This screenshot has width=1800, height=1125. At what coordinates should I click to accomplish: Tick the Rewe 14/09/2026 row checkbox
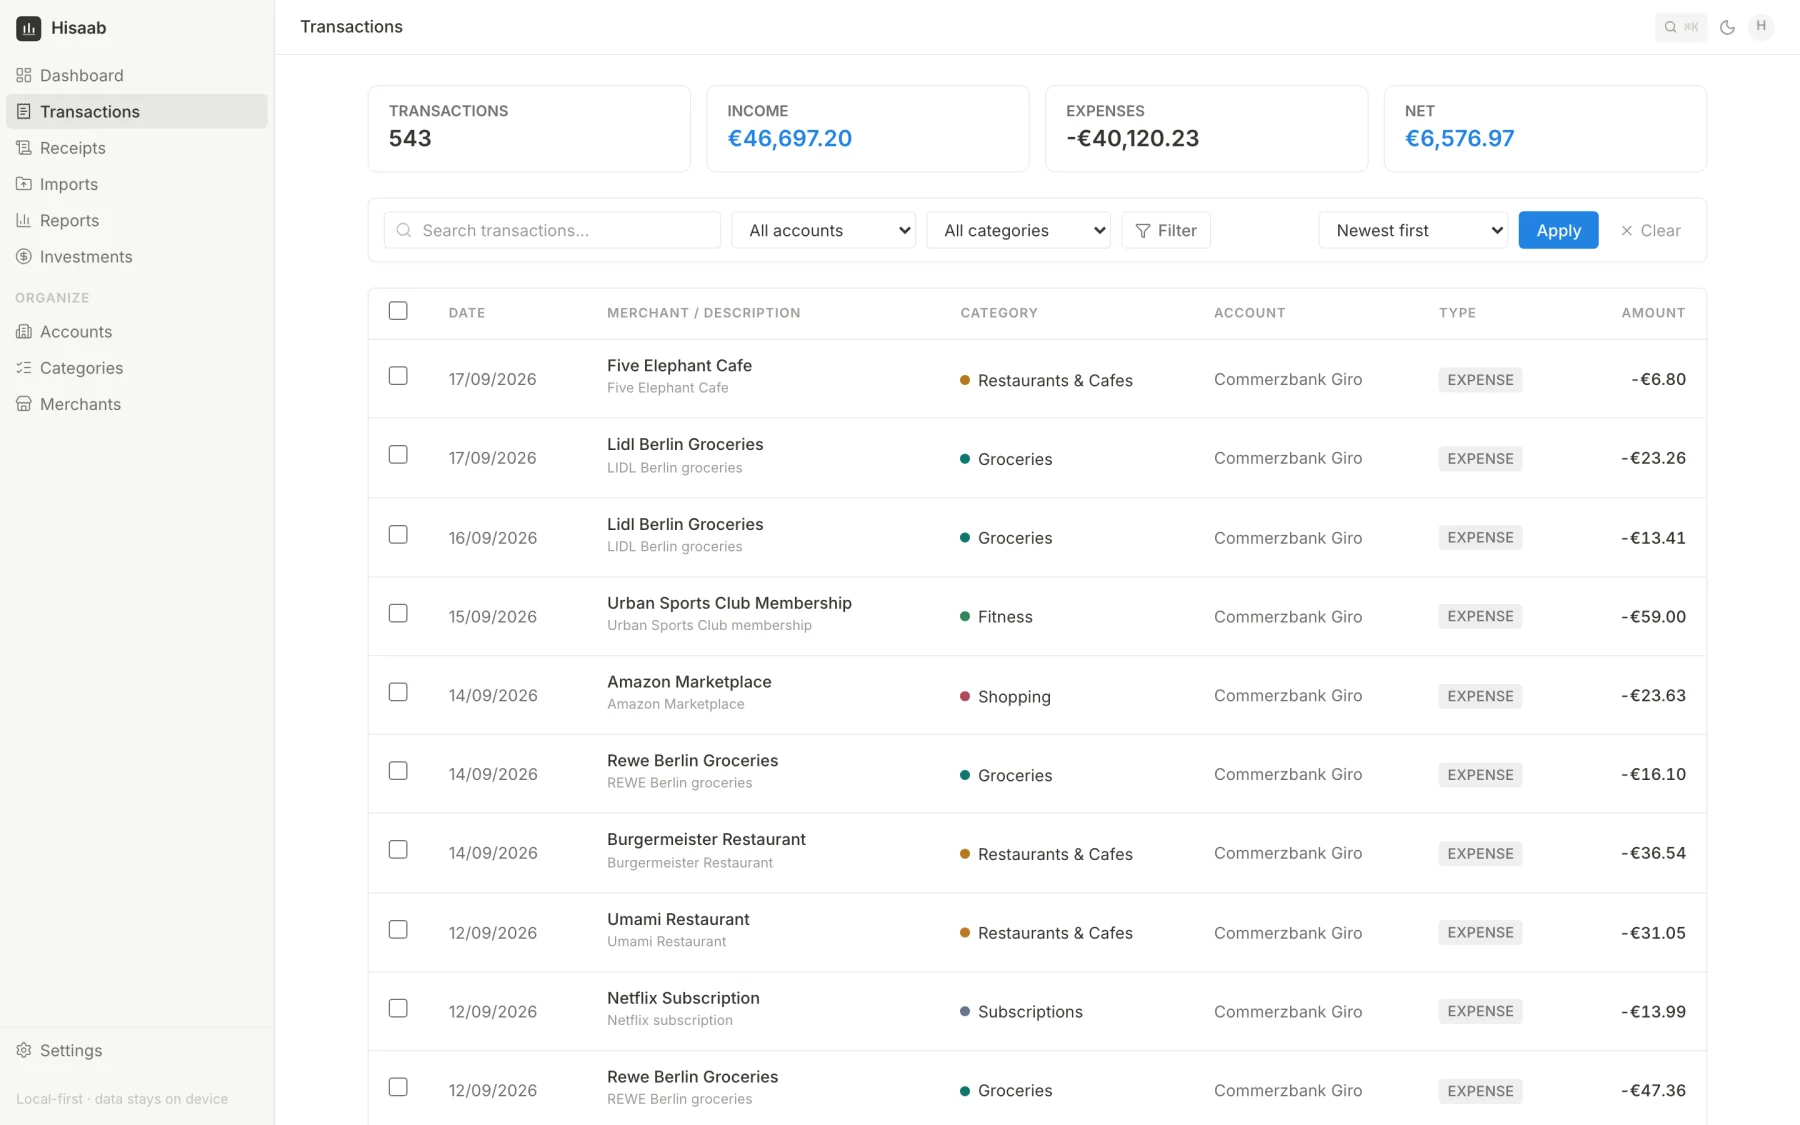tap(398, 771)
